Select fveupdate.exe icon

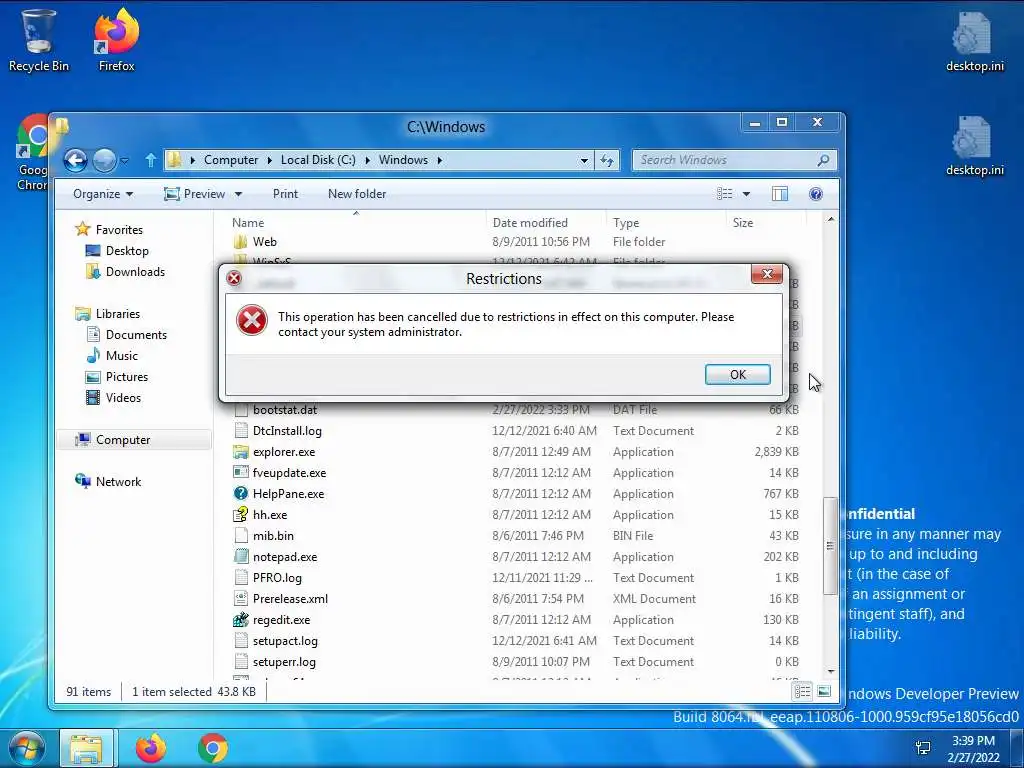point(241,473)
